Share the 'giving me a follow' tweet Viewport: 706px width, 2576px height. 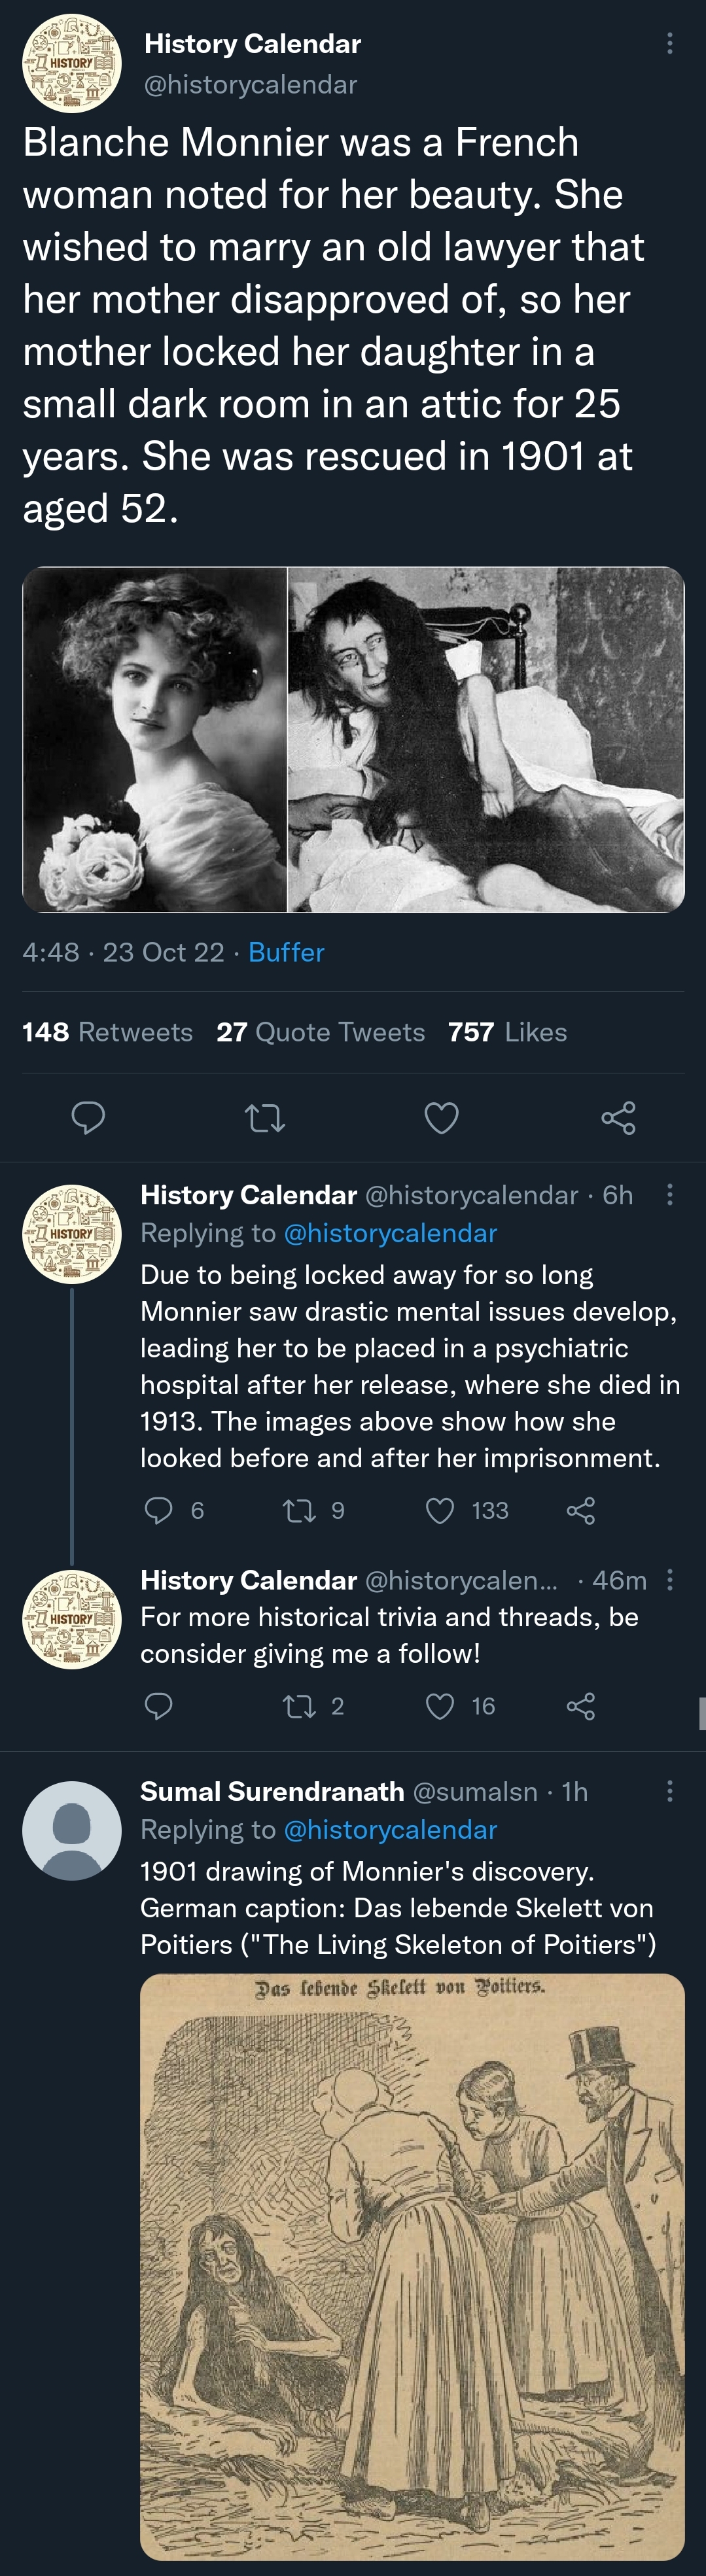(x=581, y=1705)
